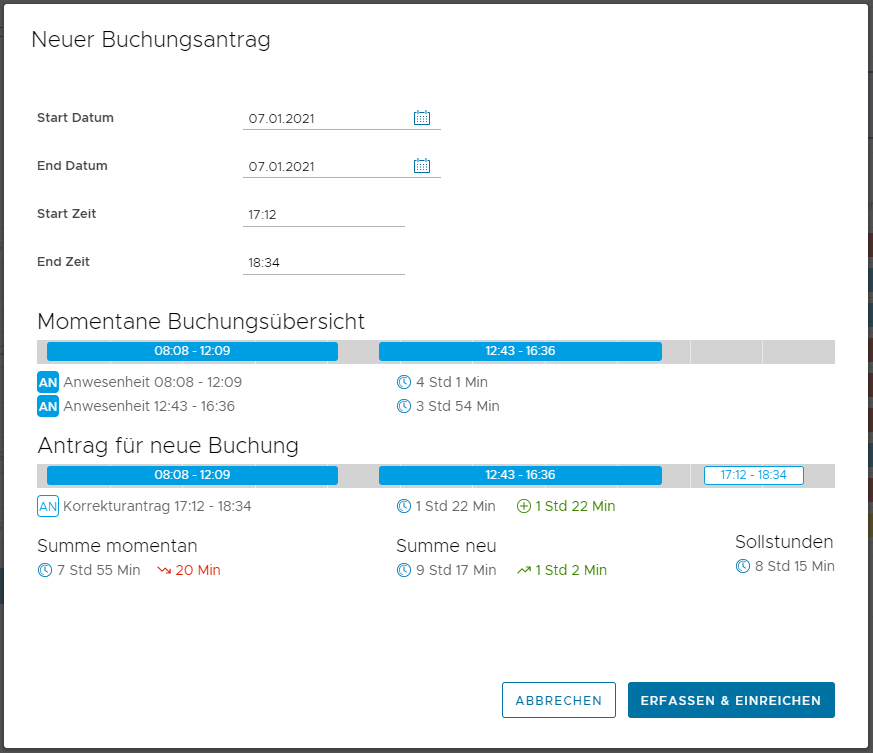
Task: Click outlined AN badge beside Korrekturantrag
Action: 48,506
